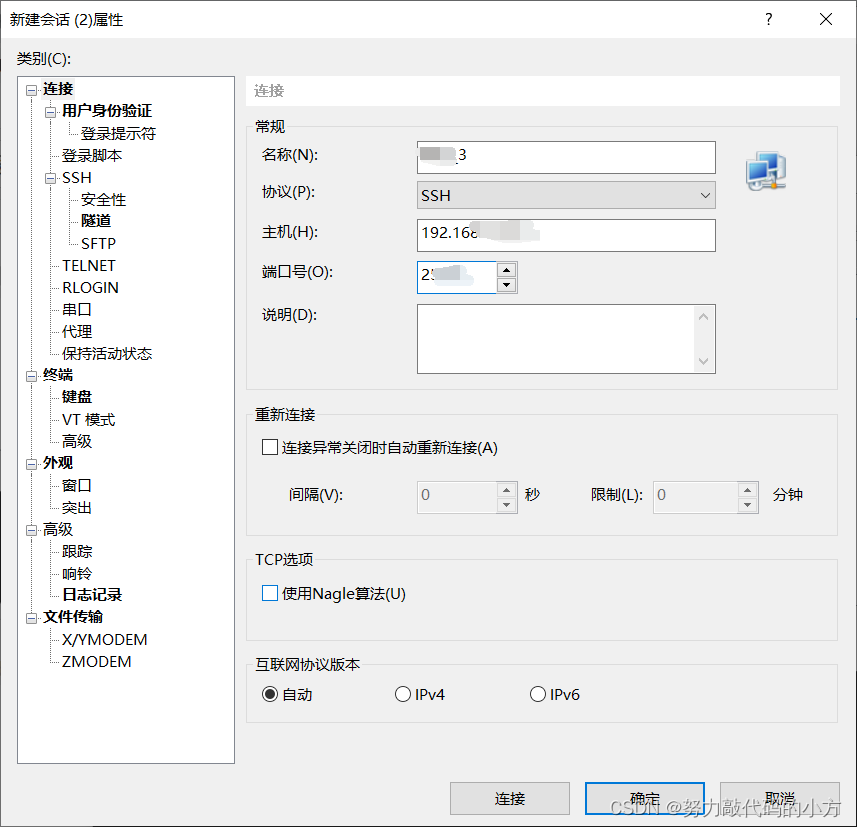This screenshot has width=857, height=827.
Task: Select the 隧道 settings page
Action: point(96,221)
